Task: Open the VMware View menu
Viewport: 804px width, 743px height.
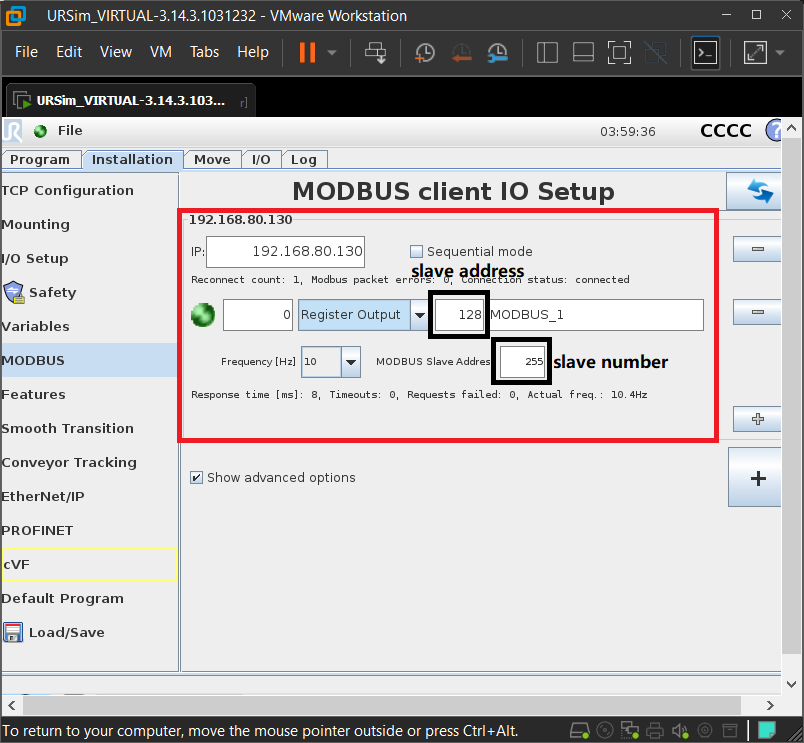Action: pyautogui.click(x=116, y=52)
